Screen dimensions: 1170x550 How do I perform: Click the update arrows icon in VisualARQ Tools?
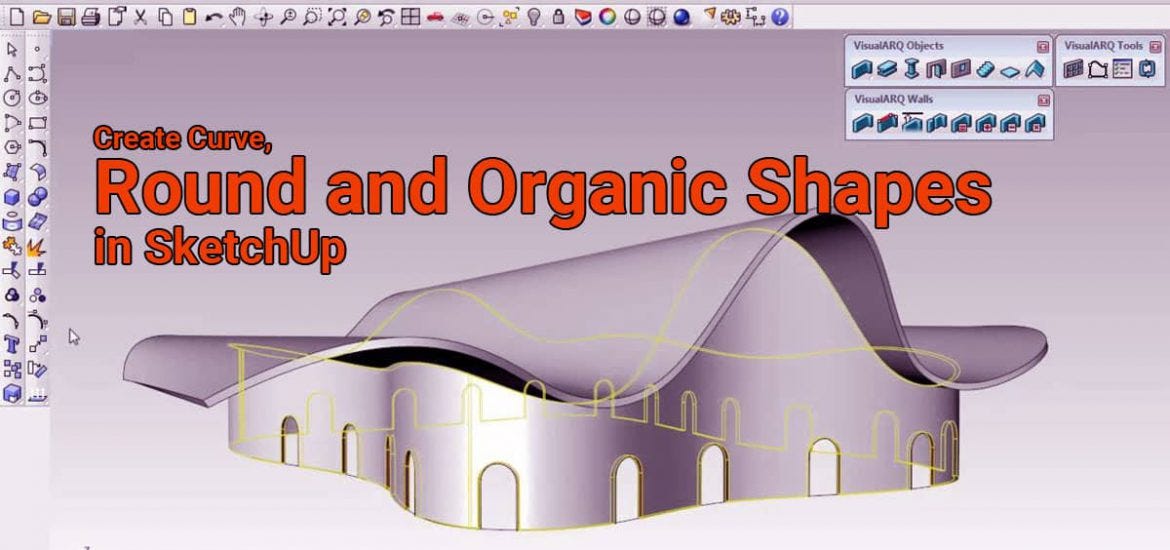1146,70
